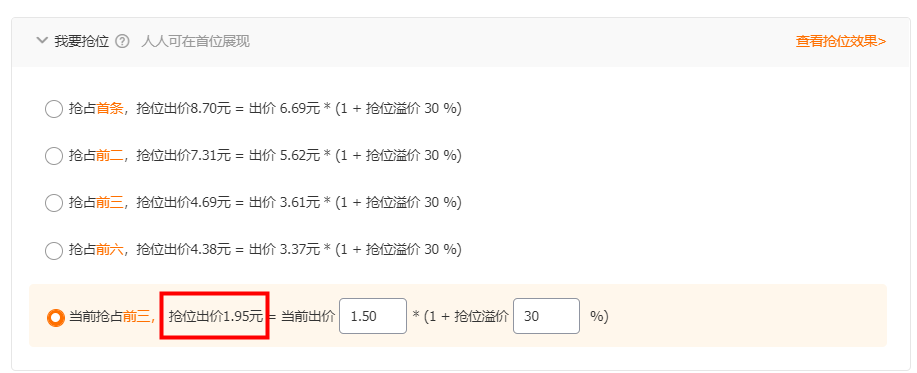Viewport: 917px width, 373px height.
Task: Click the highlighted 抢位出价1.95元 text
Action: point(216,317)
